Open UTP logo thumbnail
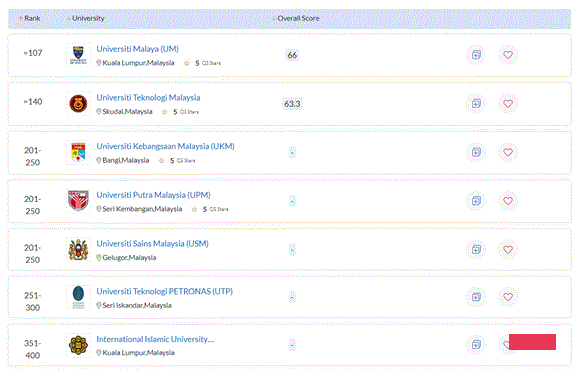576x370 pixels. coord(78,297)
